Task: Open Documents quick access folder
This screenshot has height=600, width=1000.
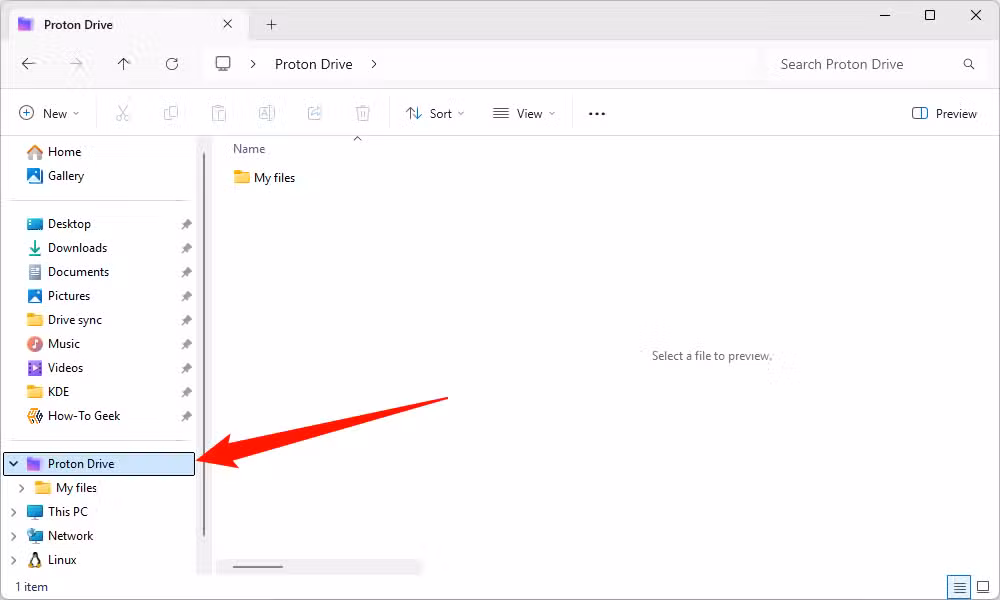Action: (78, 272)
